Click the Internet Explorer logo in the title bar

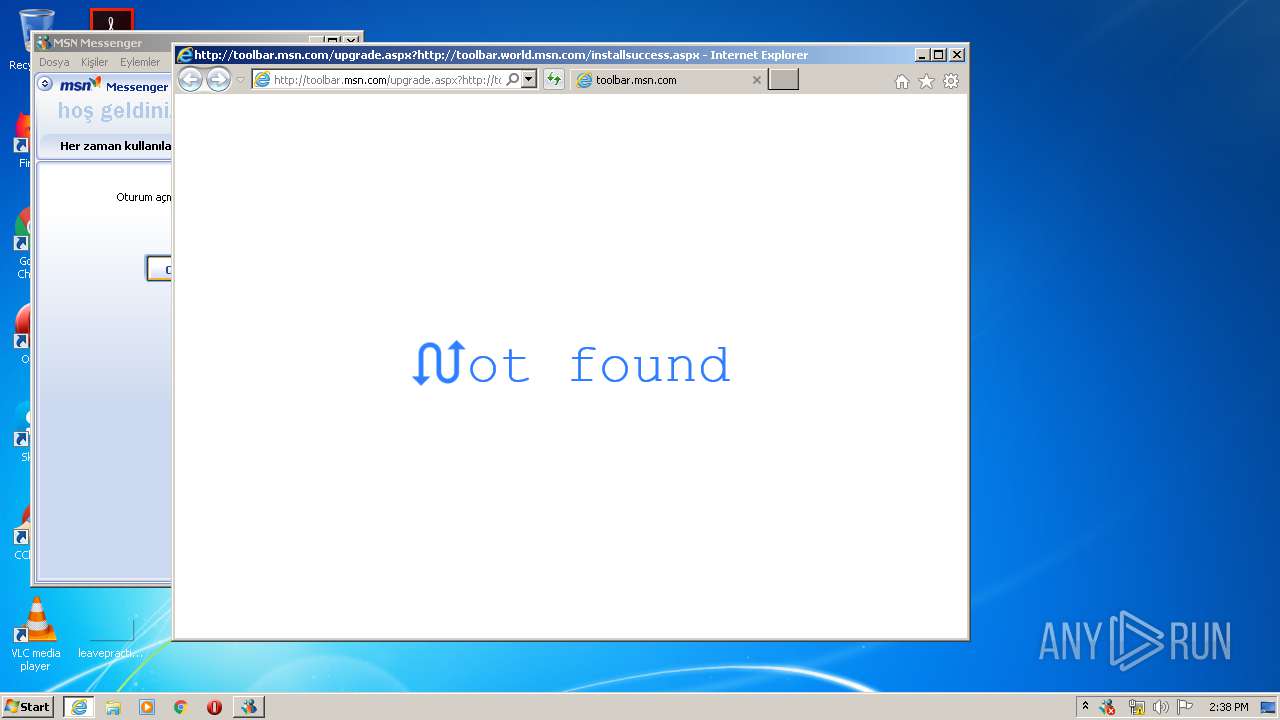(185, 55)
